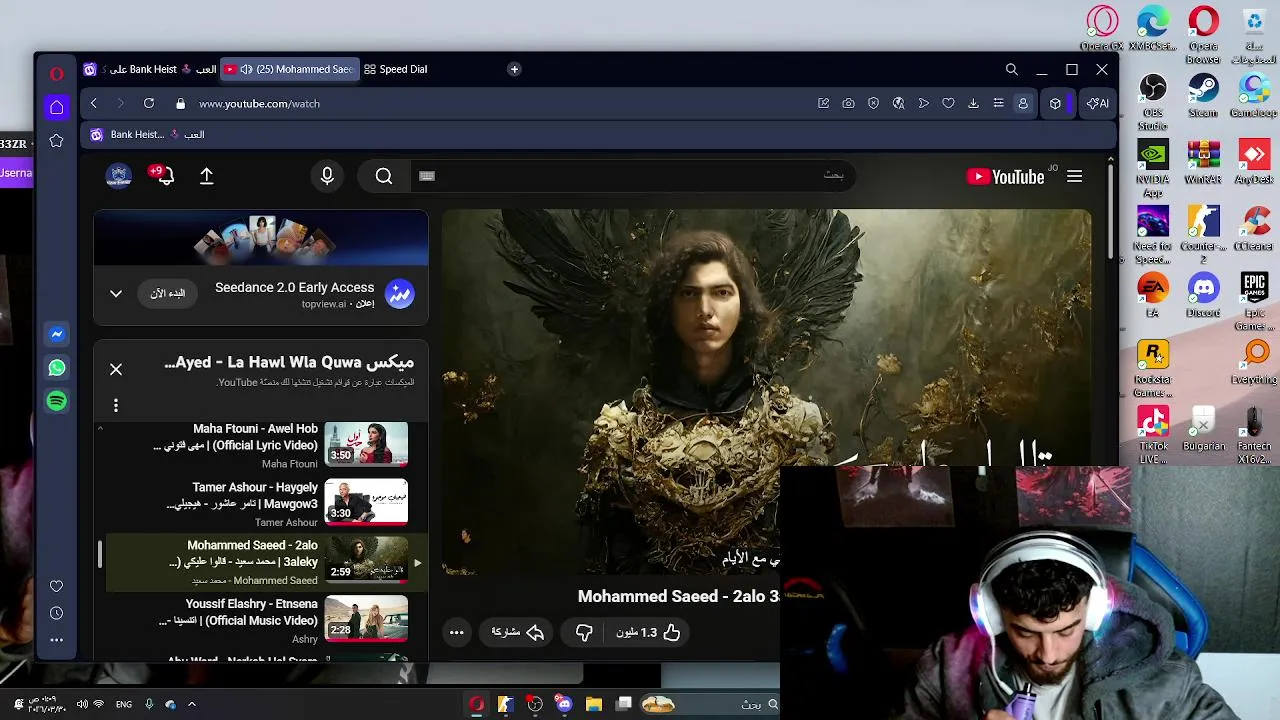Dislike the video

[x=584, y=632]
